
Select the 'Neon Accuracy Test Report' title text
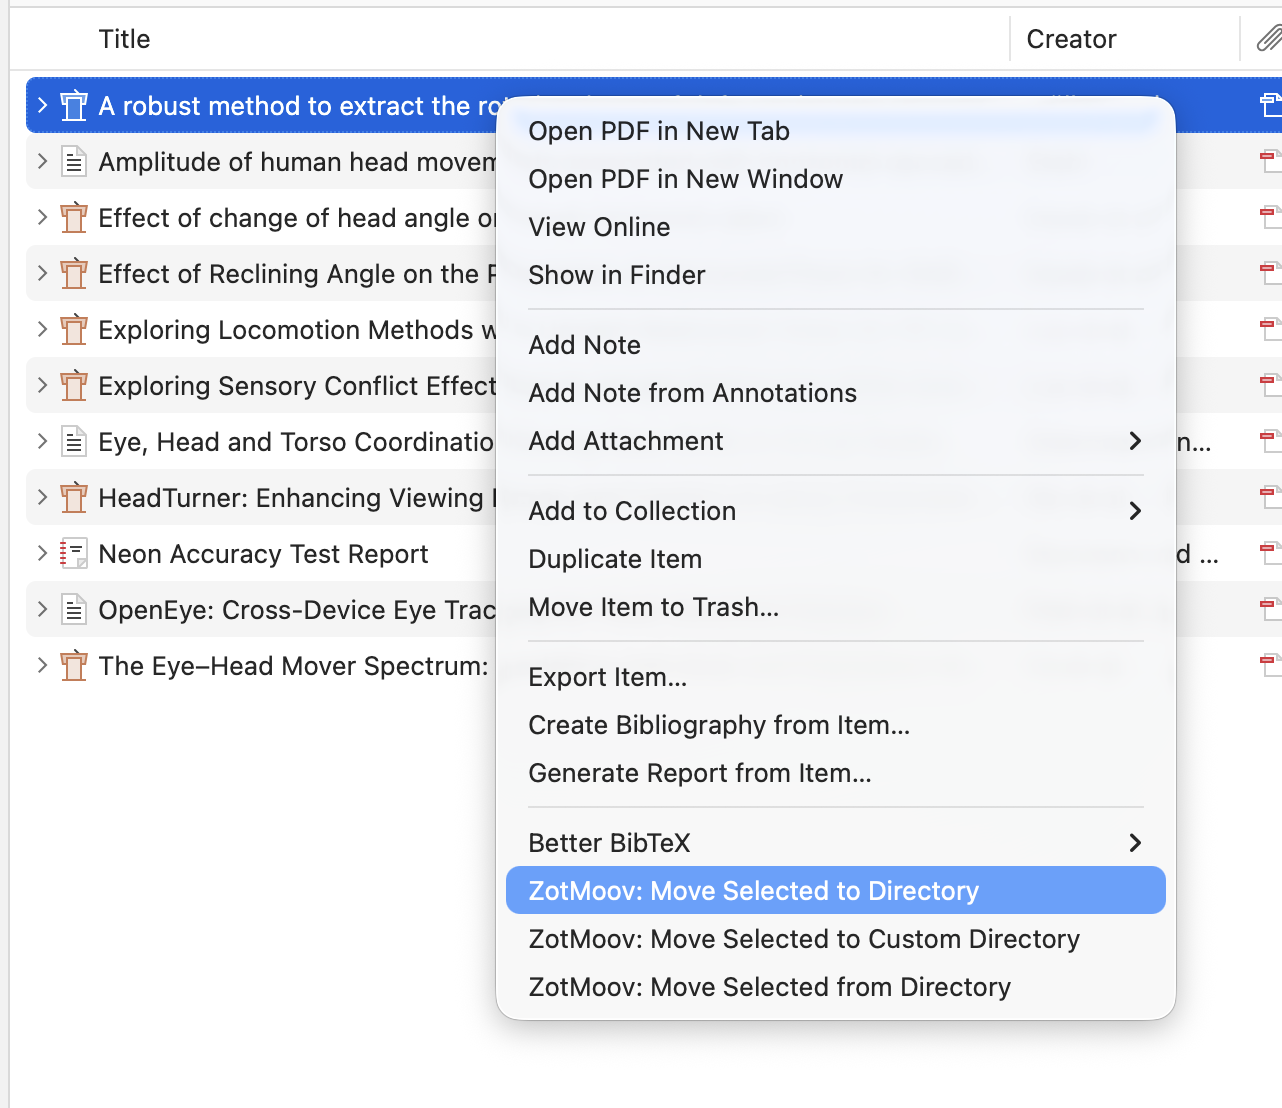[263, 554]
